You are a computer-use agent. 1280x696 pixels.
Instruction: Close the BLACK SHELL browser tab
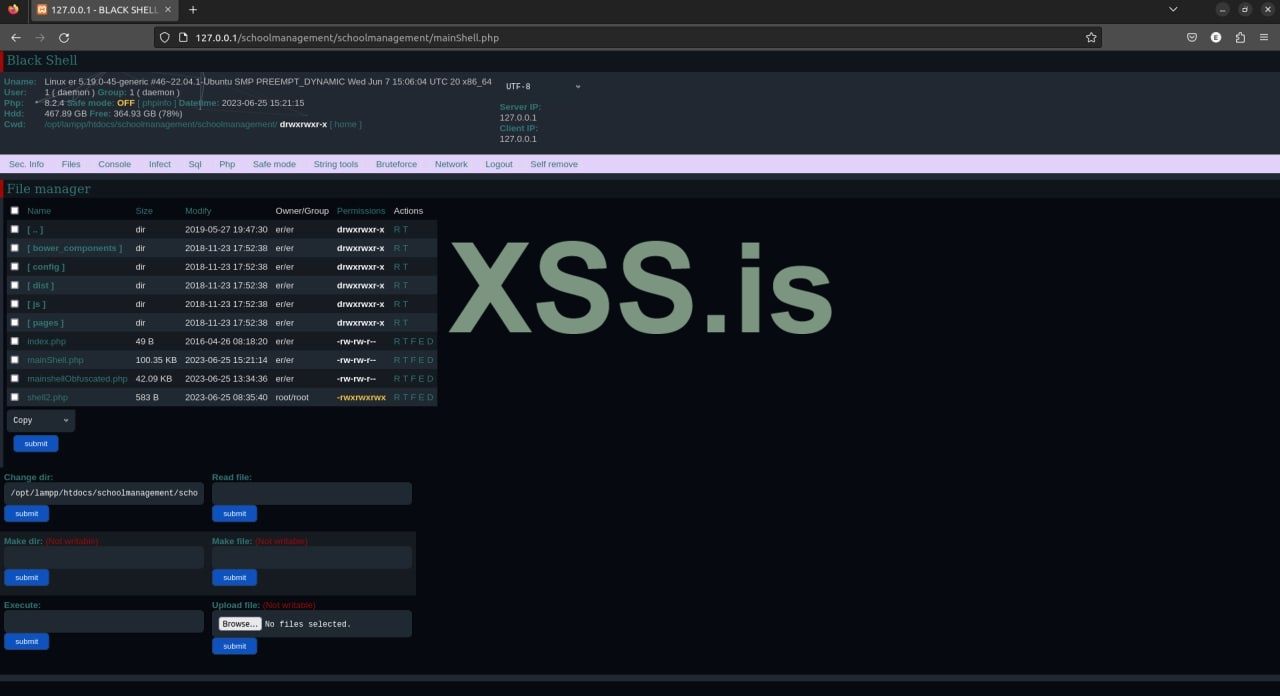(x=168, y=10)
